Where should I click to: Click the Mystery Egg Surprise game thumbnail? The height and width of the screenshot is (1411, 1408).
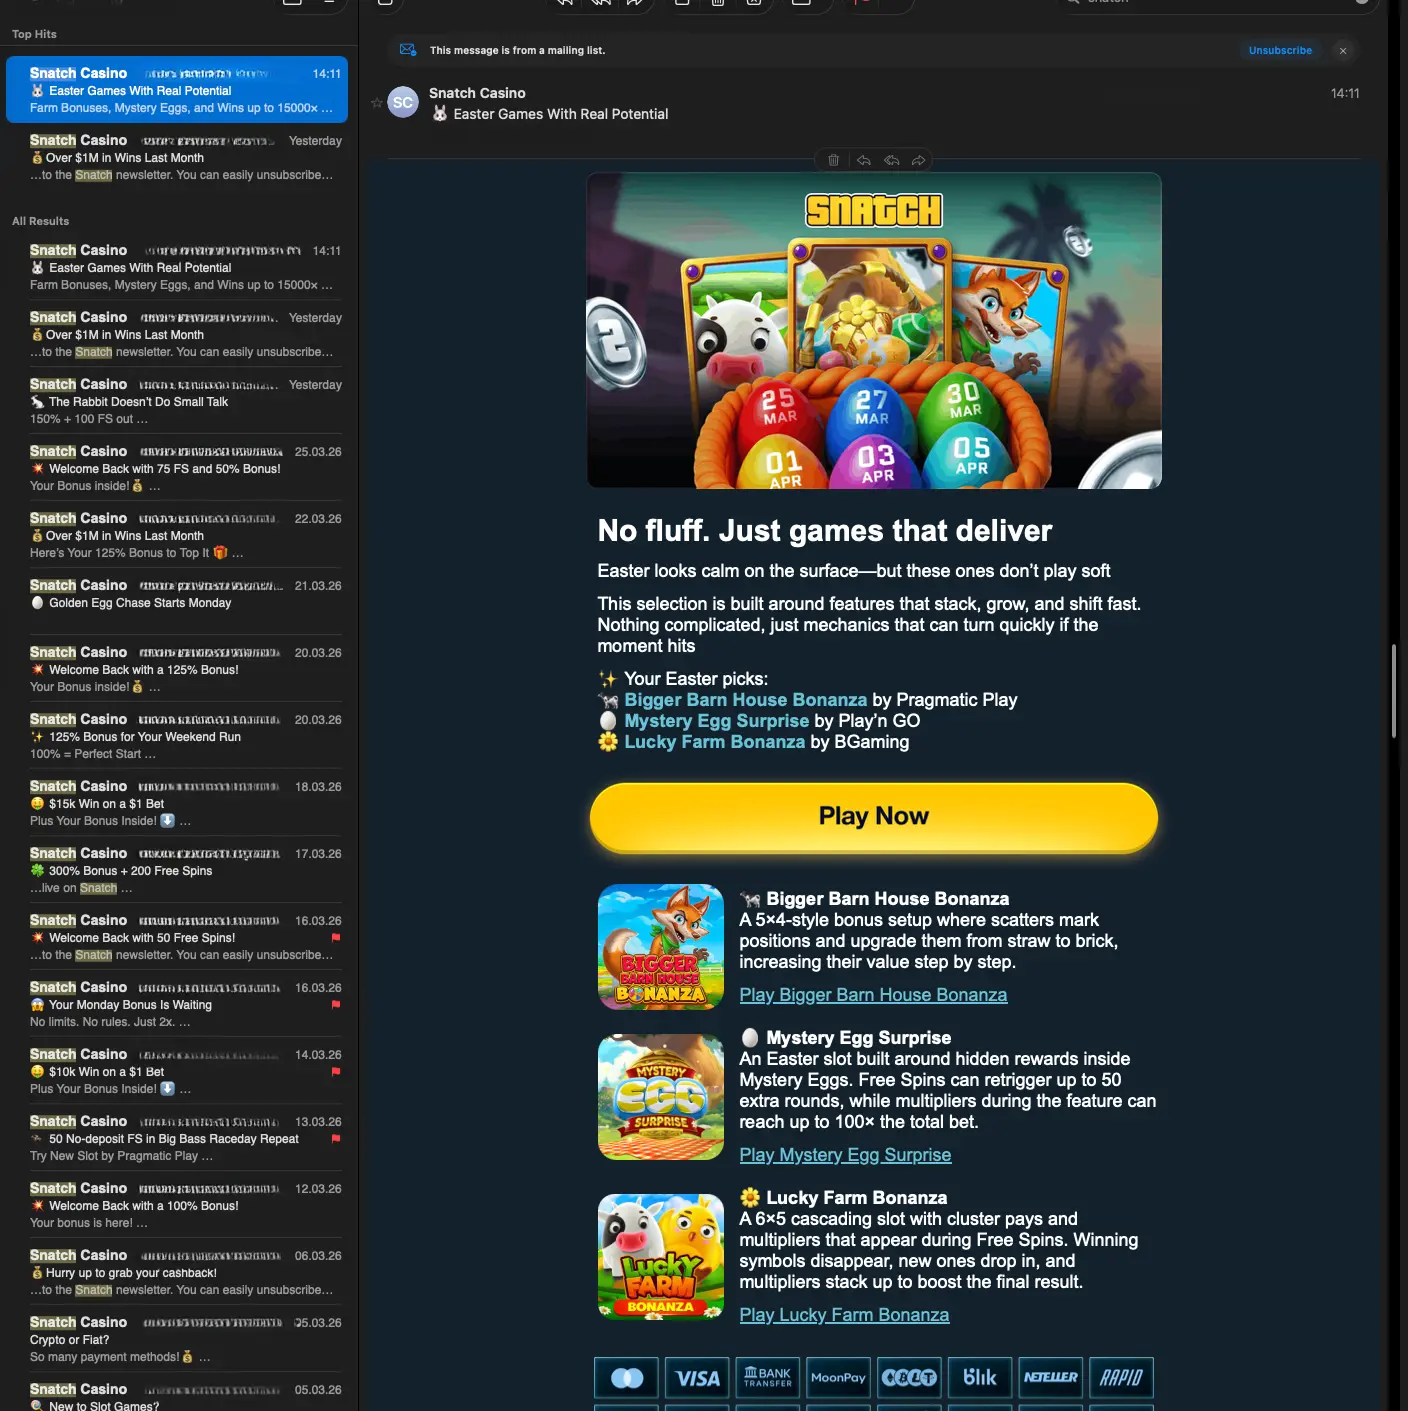[660, 1097]
